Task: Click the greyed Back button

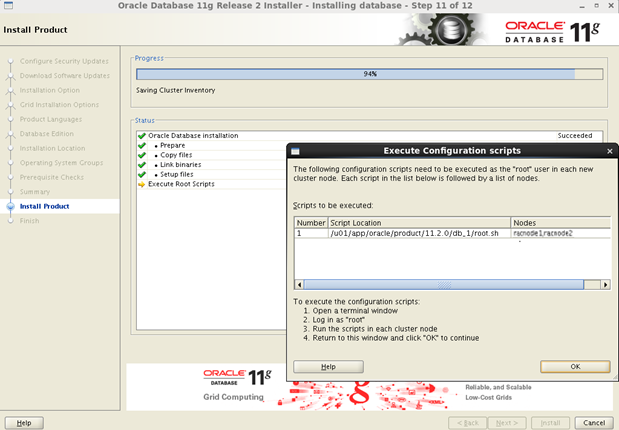Action: 468,423
